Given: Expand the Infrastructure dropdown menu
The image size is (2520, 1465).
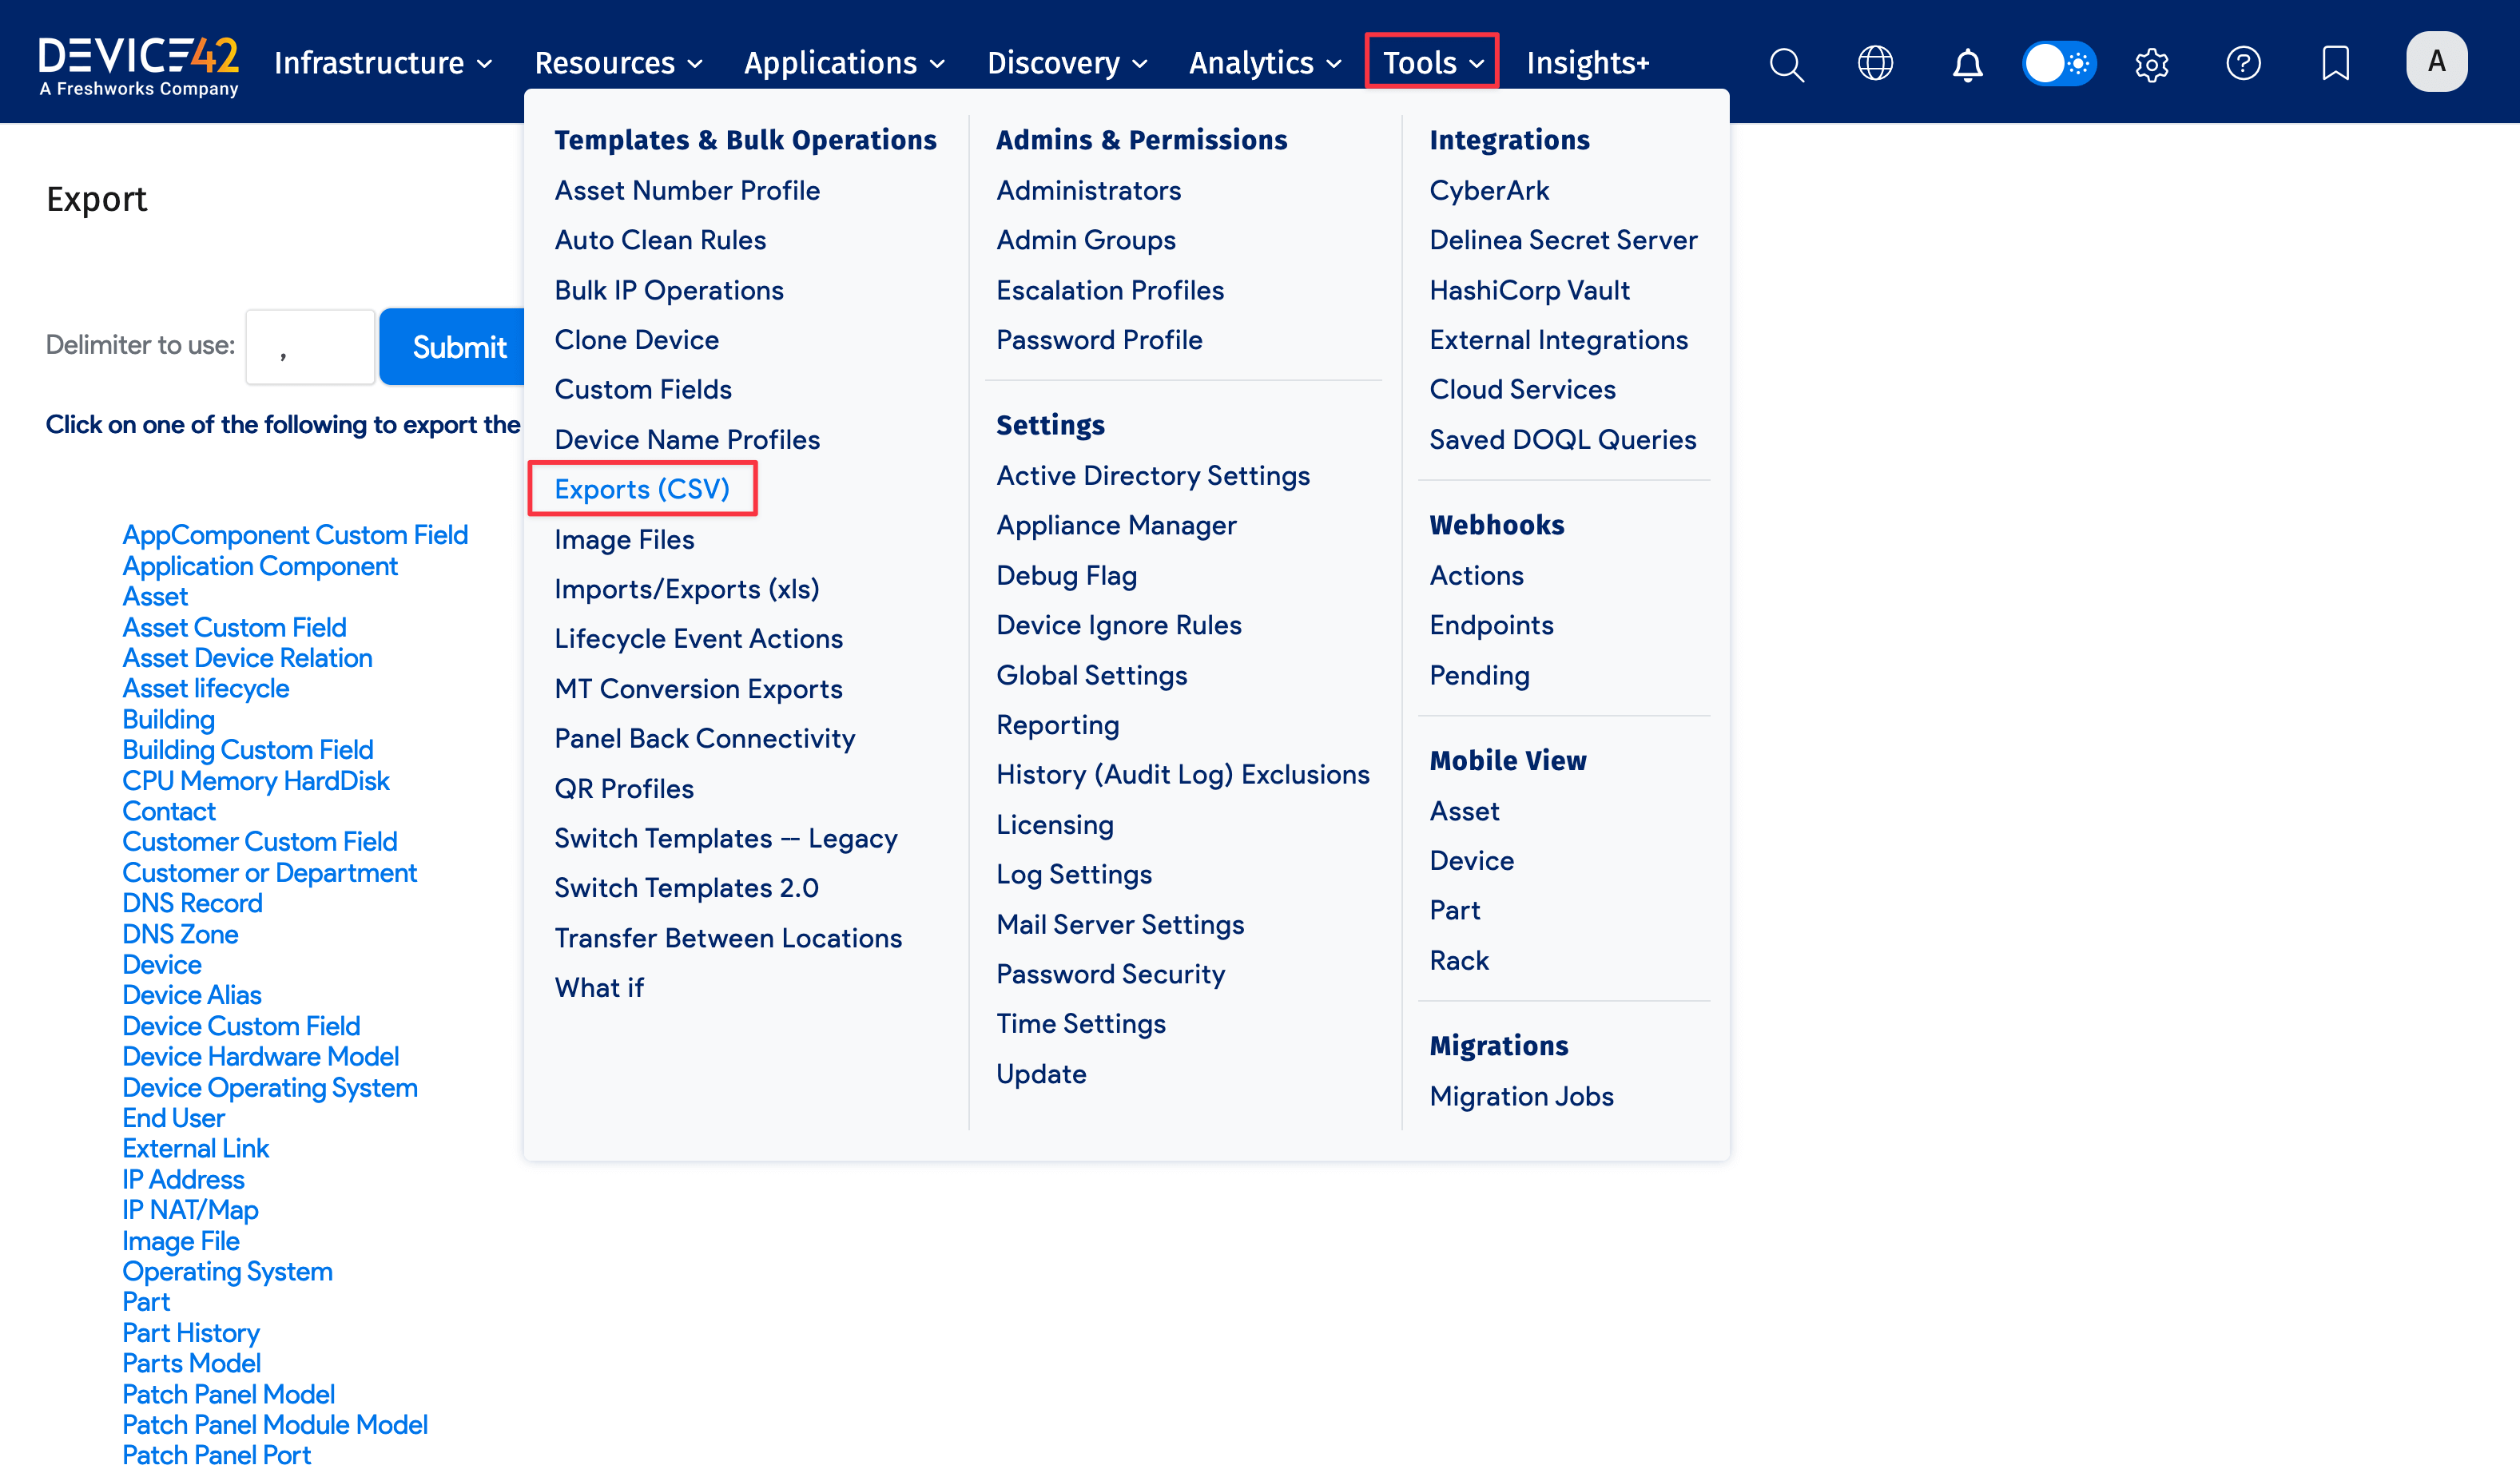Looking at the screenshot, I should pos(383,64).
